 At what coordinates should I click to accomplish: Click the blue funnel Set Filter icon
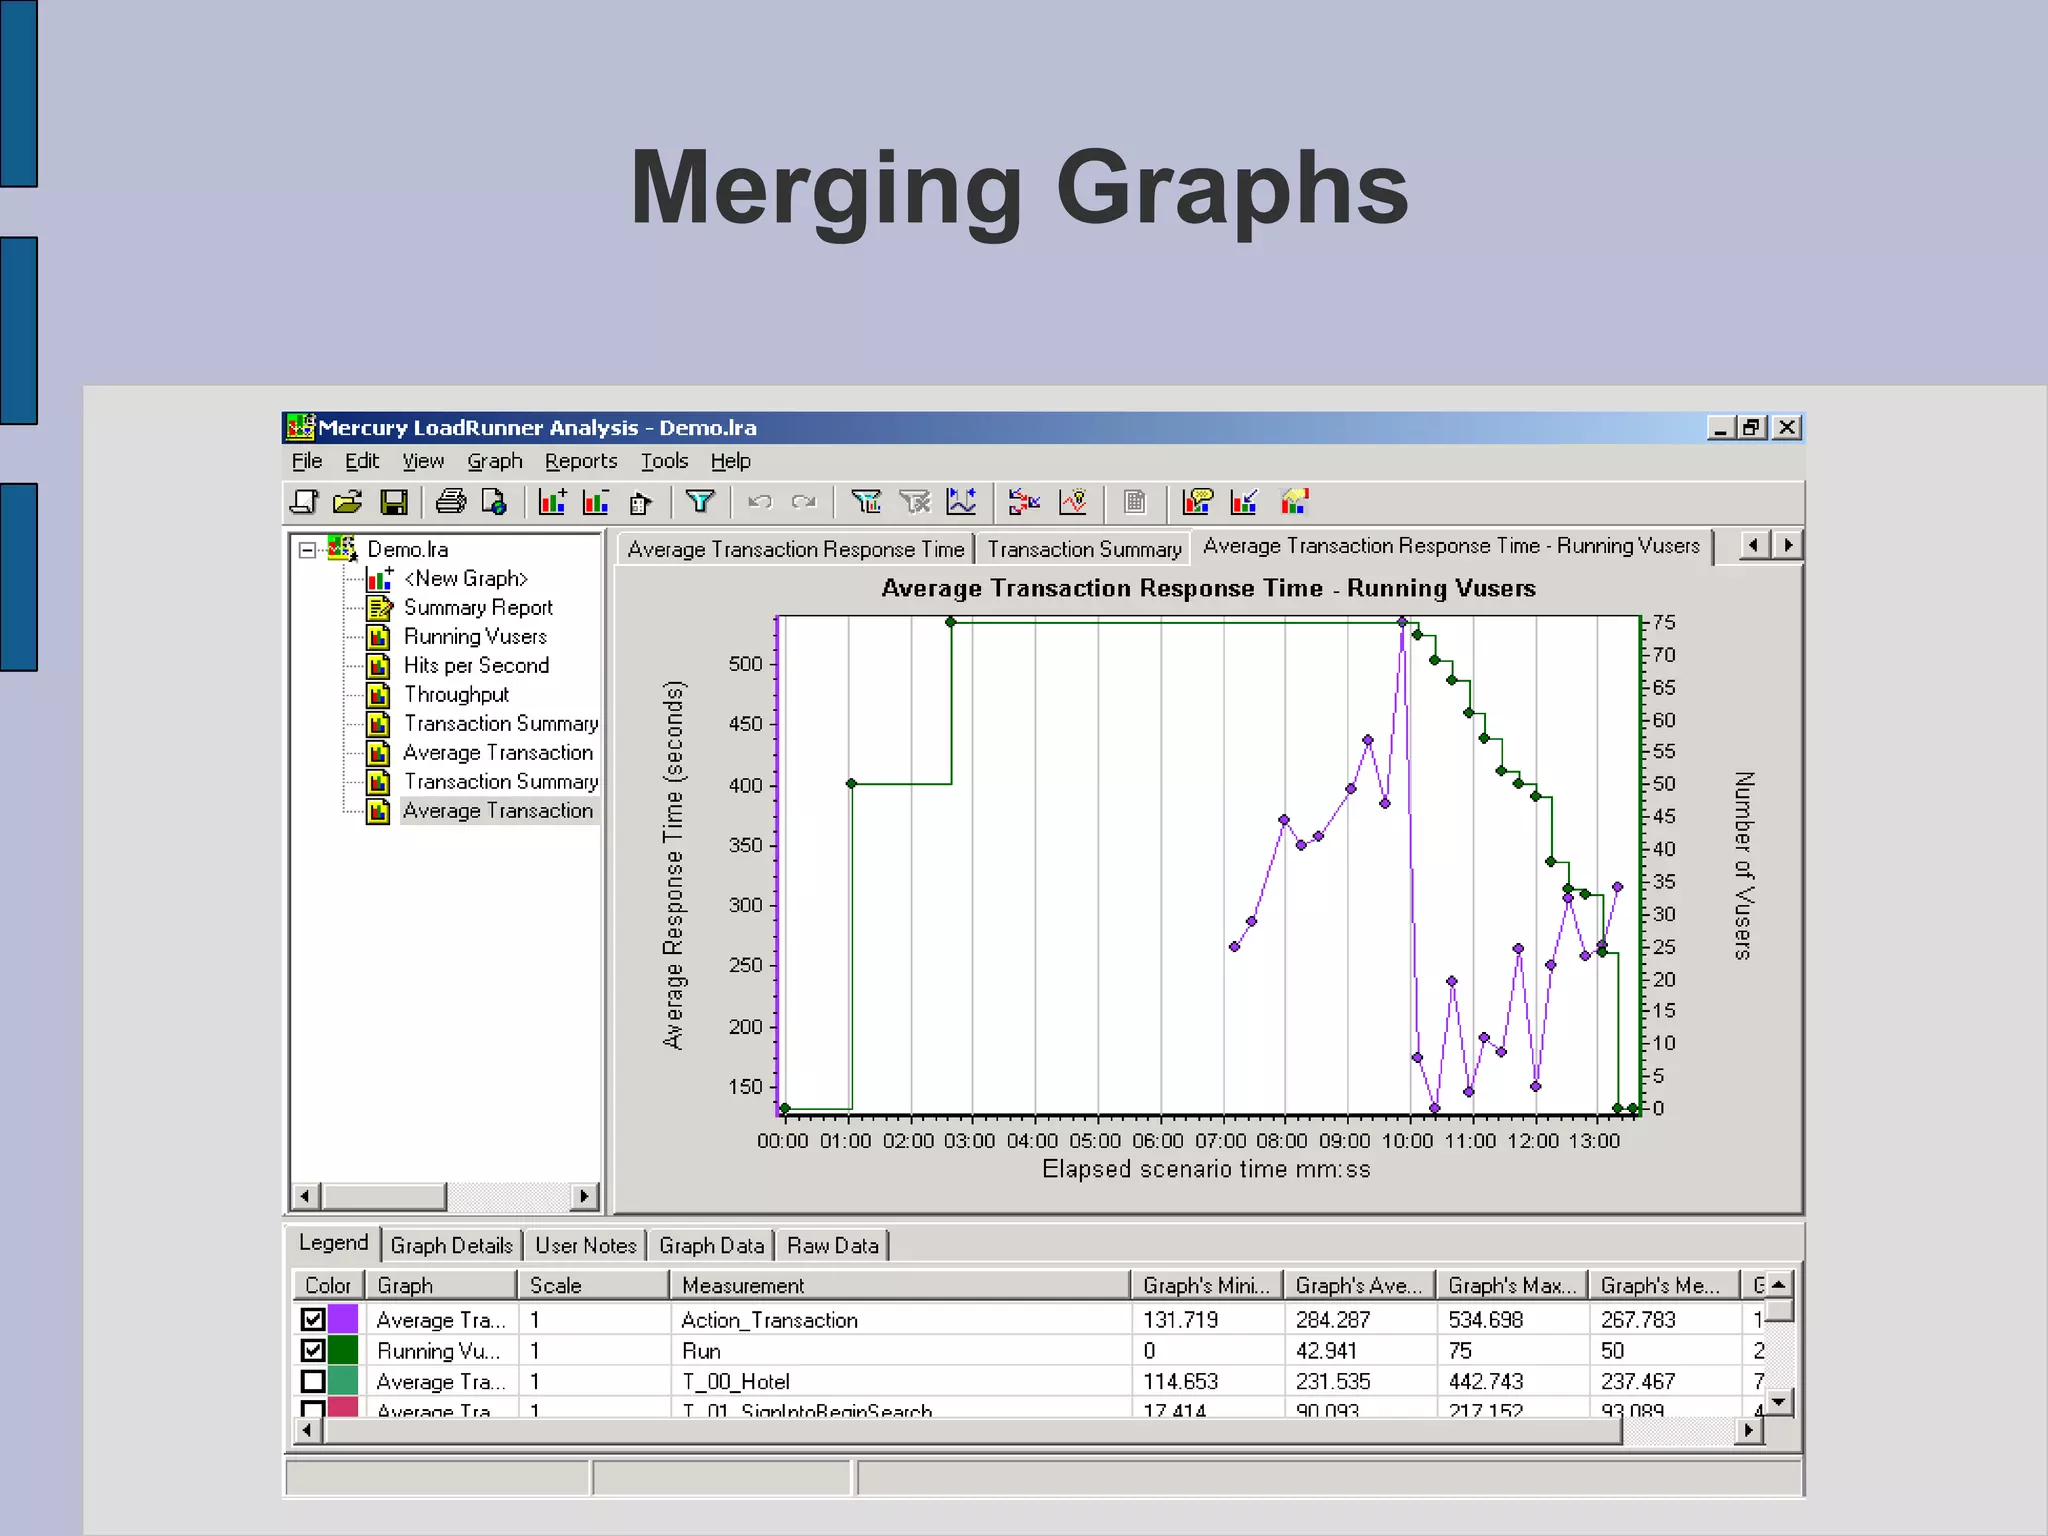pyautogui.click(x=700, y=501)
